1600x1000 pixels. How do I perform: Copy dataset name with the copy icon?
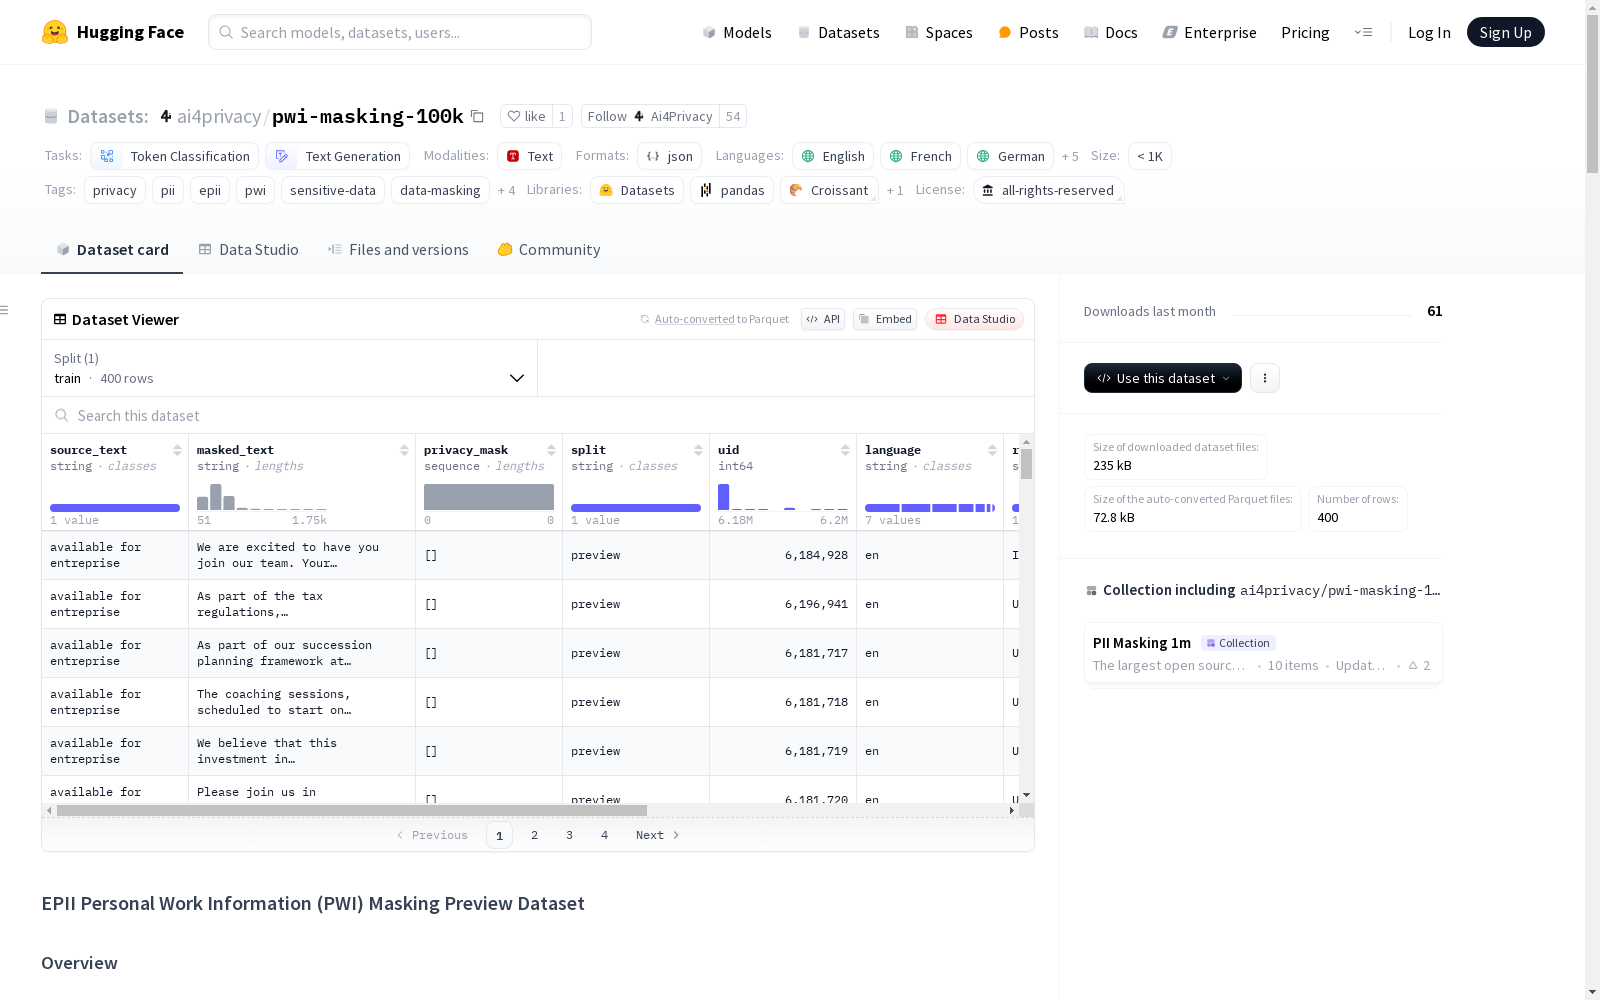click(x=478, y=116)
